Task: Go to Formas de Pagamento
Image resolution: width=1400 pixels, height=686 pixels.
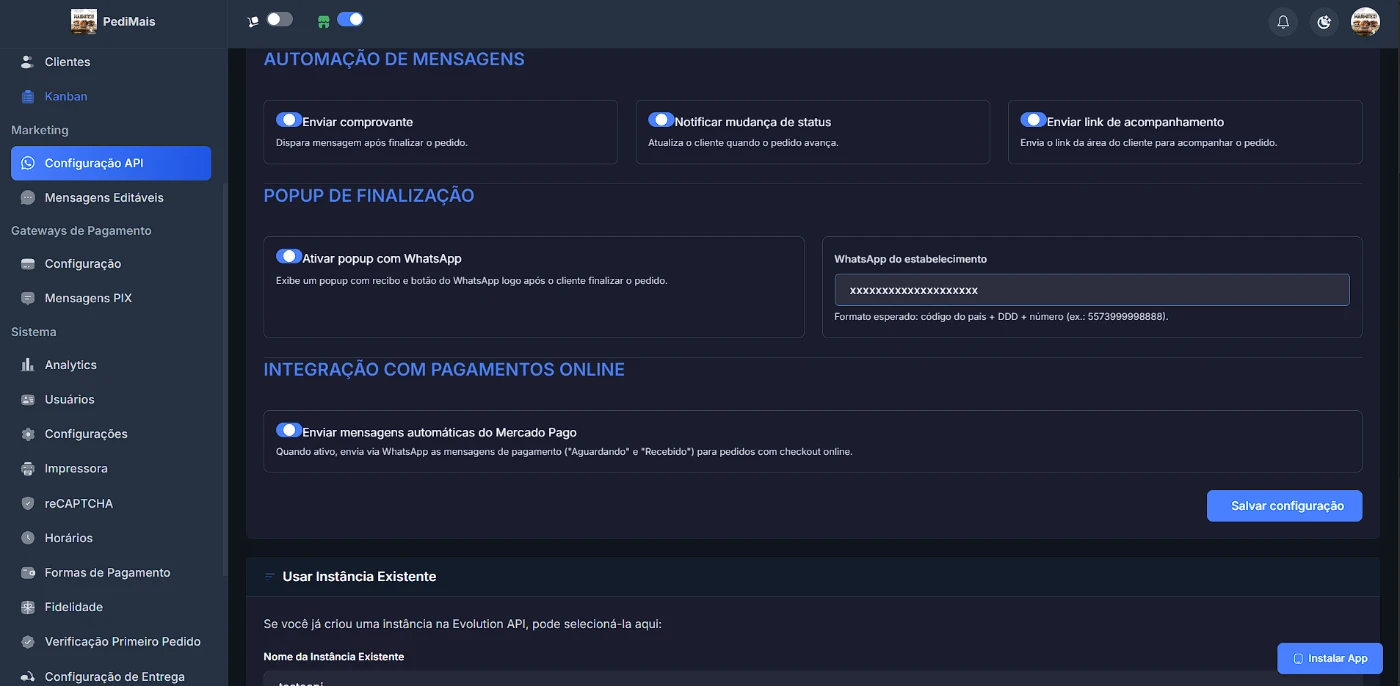Action: (107, 573)
